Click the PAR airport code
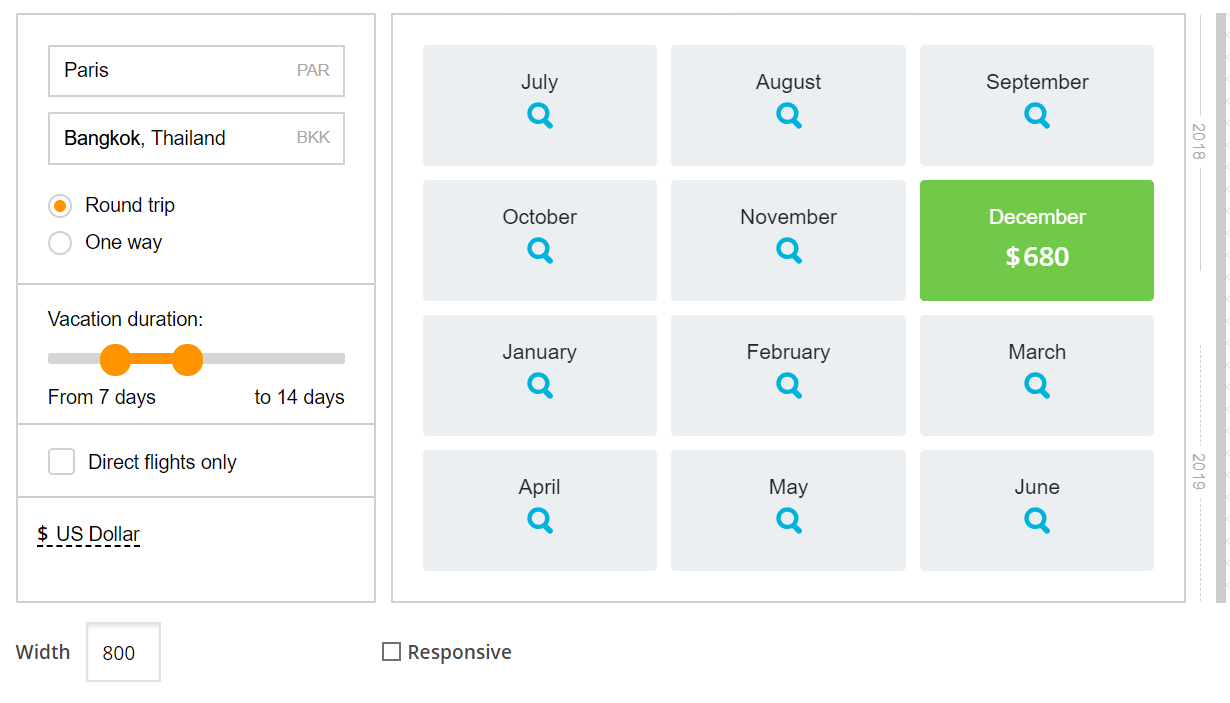This screenshot has width=1230, height=703. point(313,71)
